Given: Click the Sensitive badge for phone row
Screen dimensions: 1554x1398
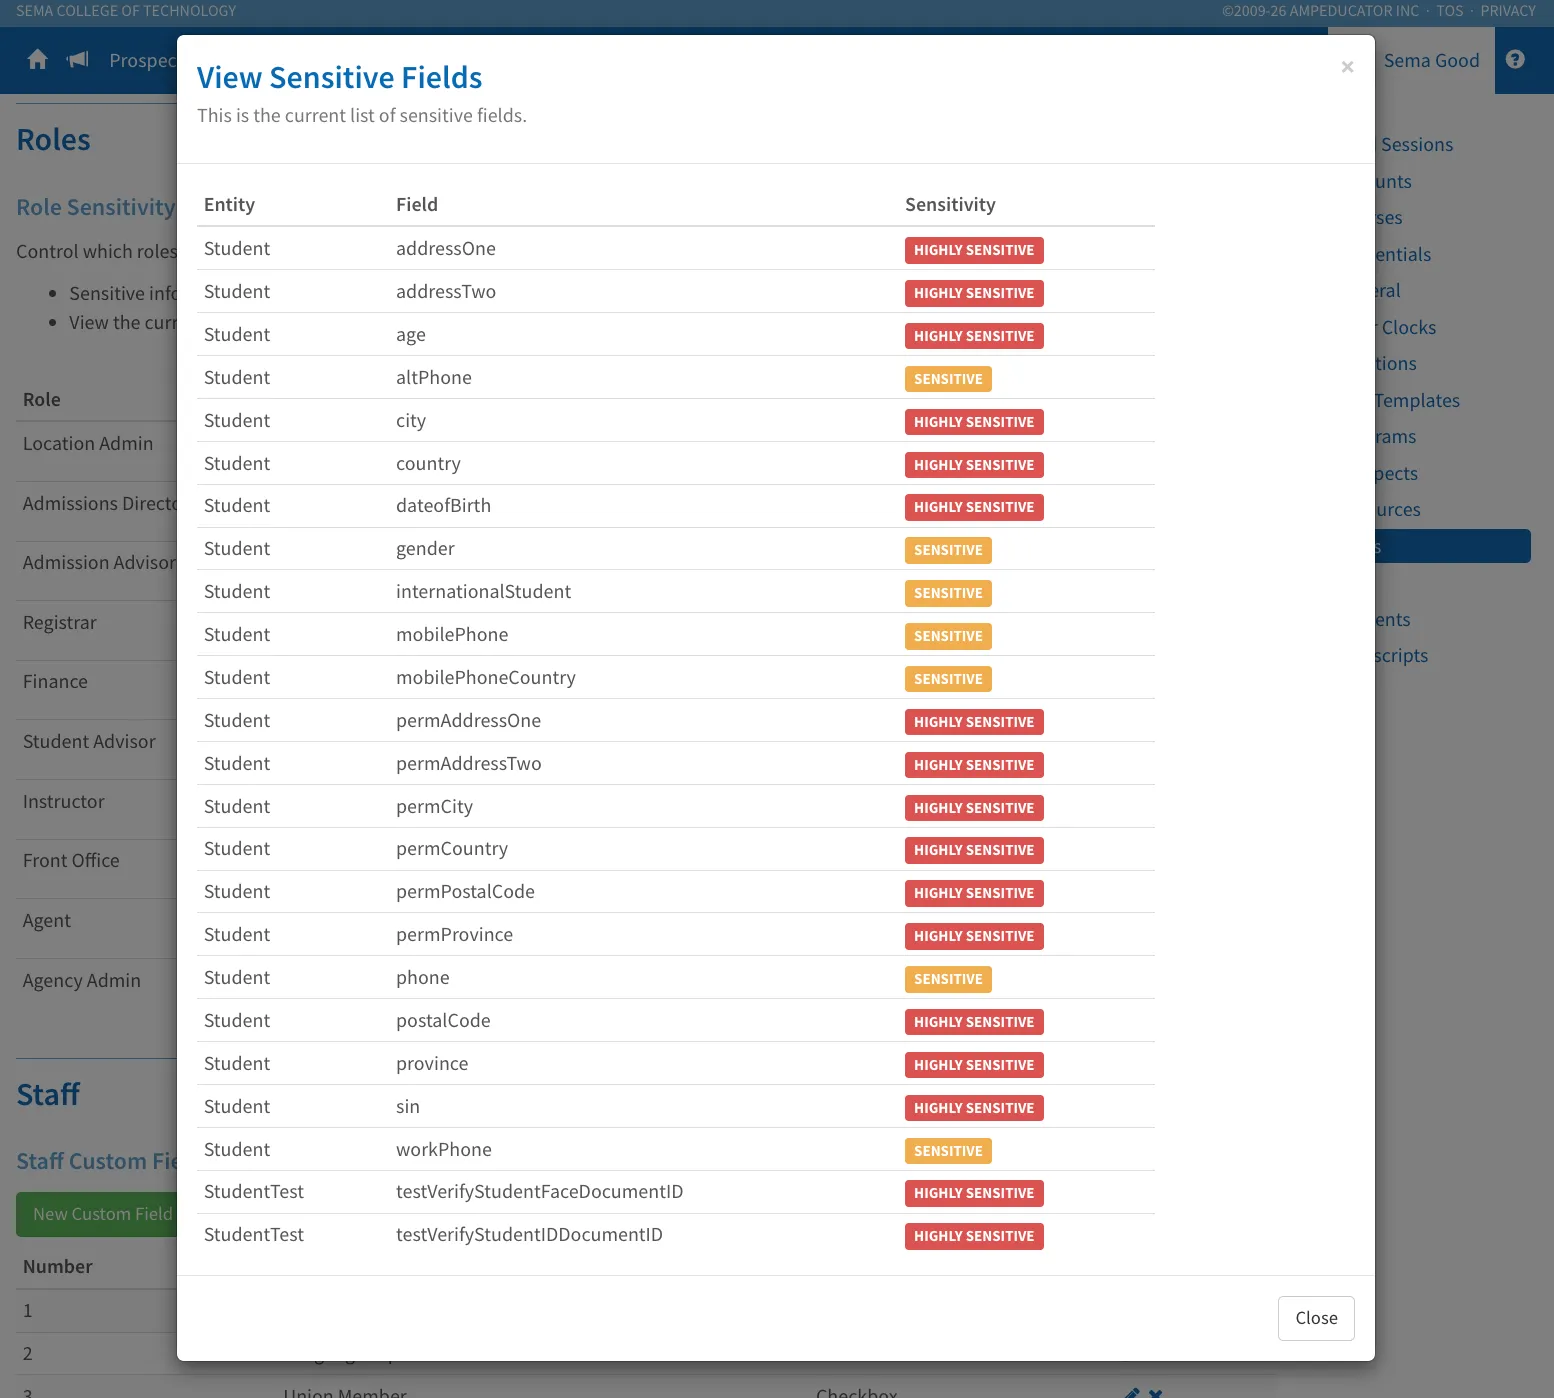Looking at the screenshot, I should click(948, 979).
